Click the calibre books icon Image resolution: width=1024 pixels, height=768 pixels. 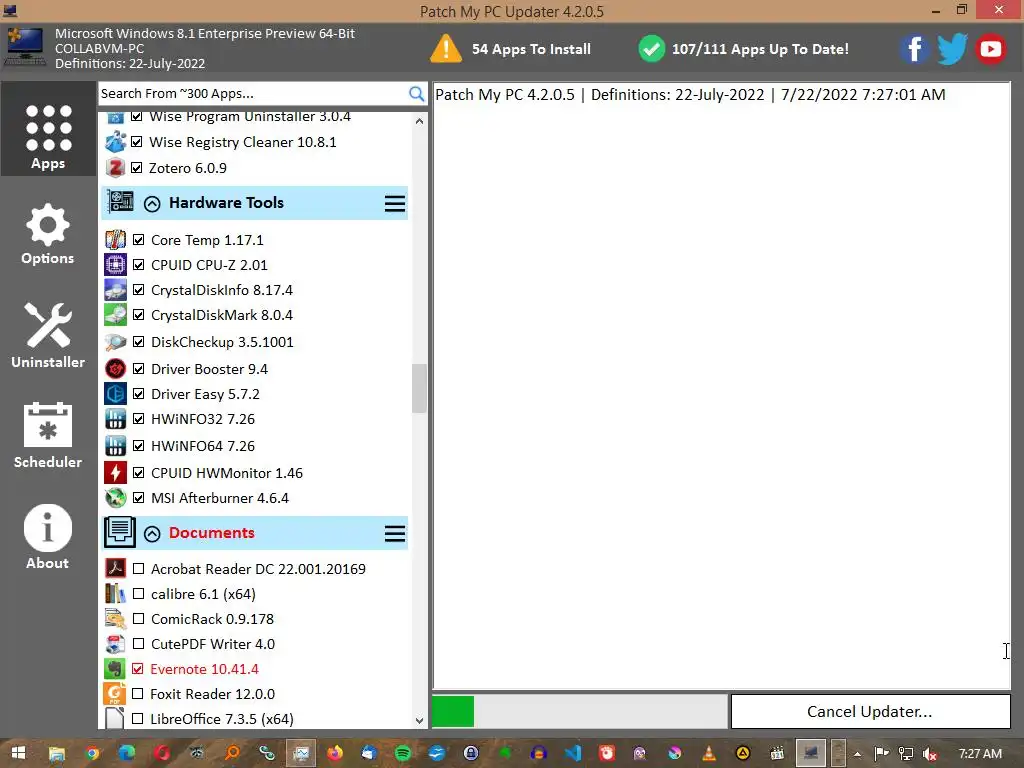116,594
